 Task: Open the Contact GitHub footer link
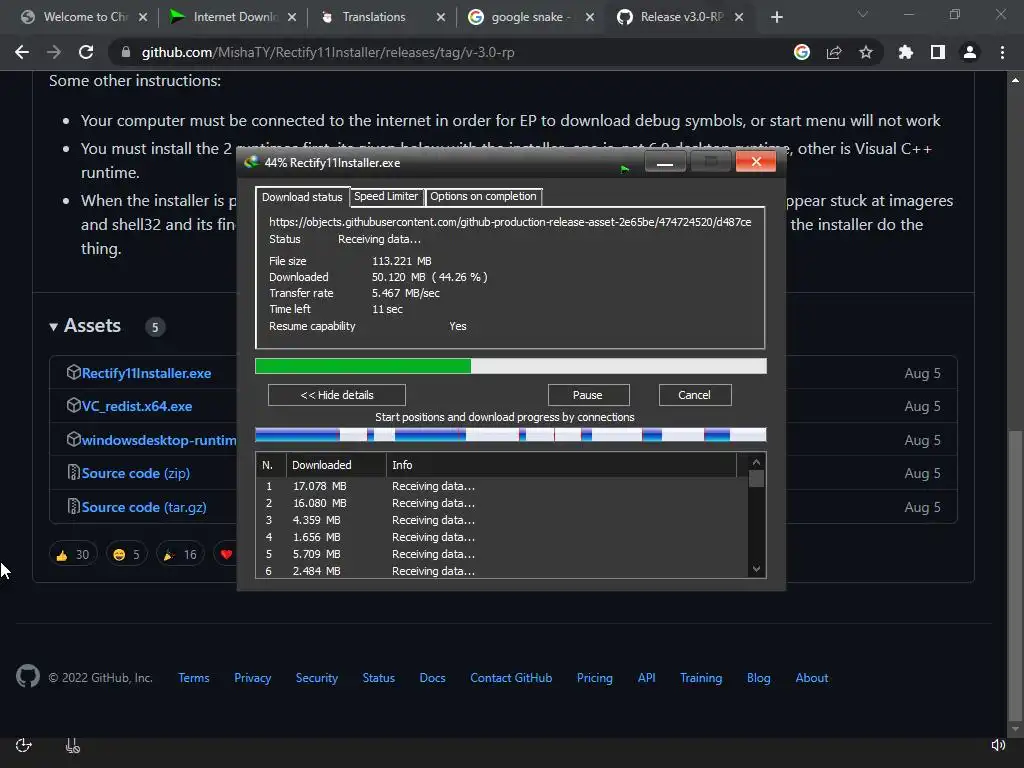click(x=511, y=678)
